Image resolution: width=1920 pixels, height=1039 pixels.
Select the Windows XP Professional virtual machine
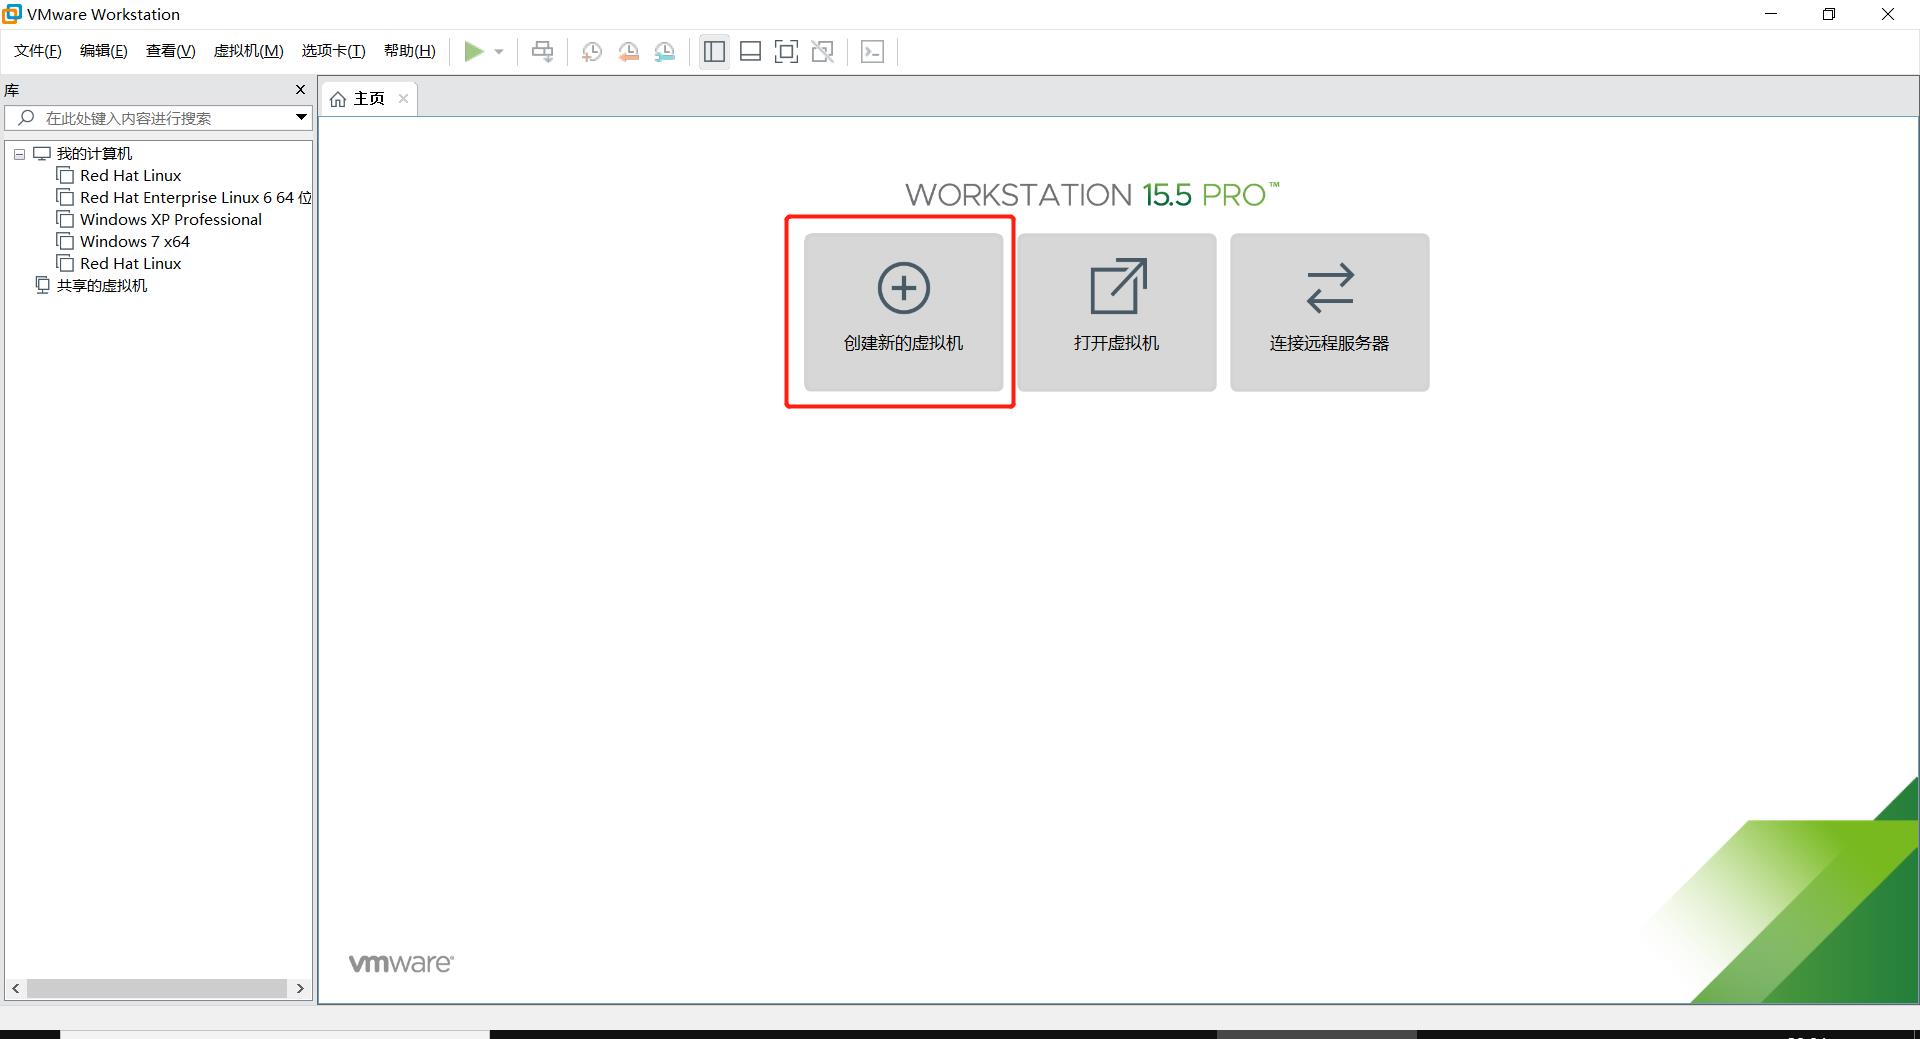point(170,219)
